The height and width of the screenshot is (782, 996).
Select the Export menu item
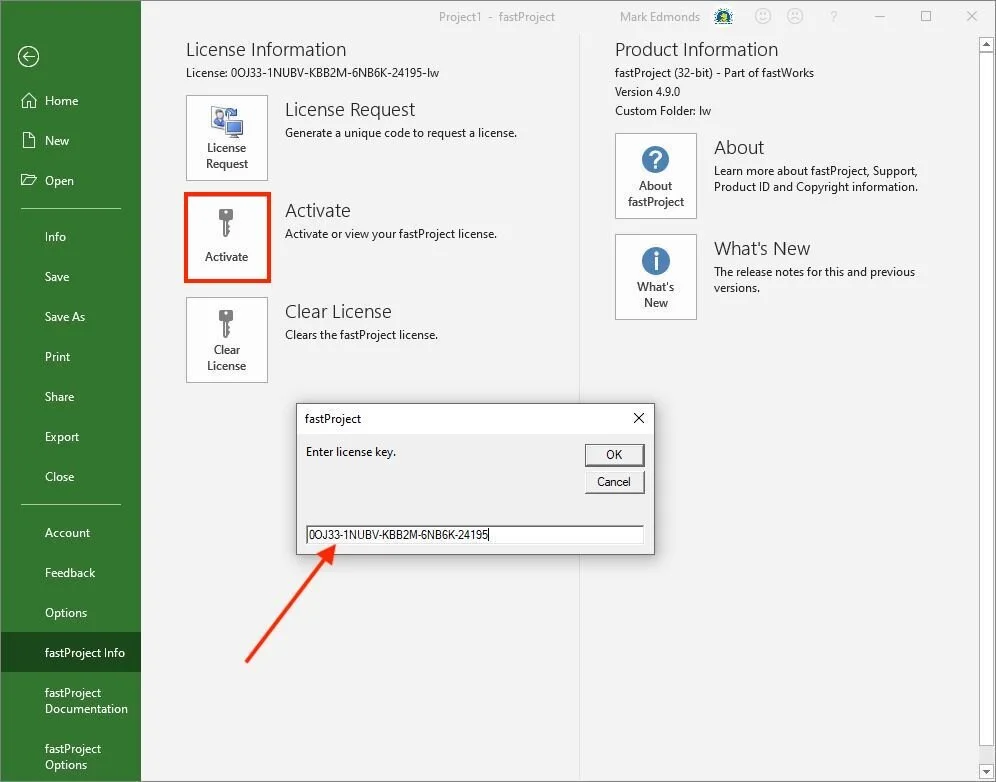tap(62, 436)
